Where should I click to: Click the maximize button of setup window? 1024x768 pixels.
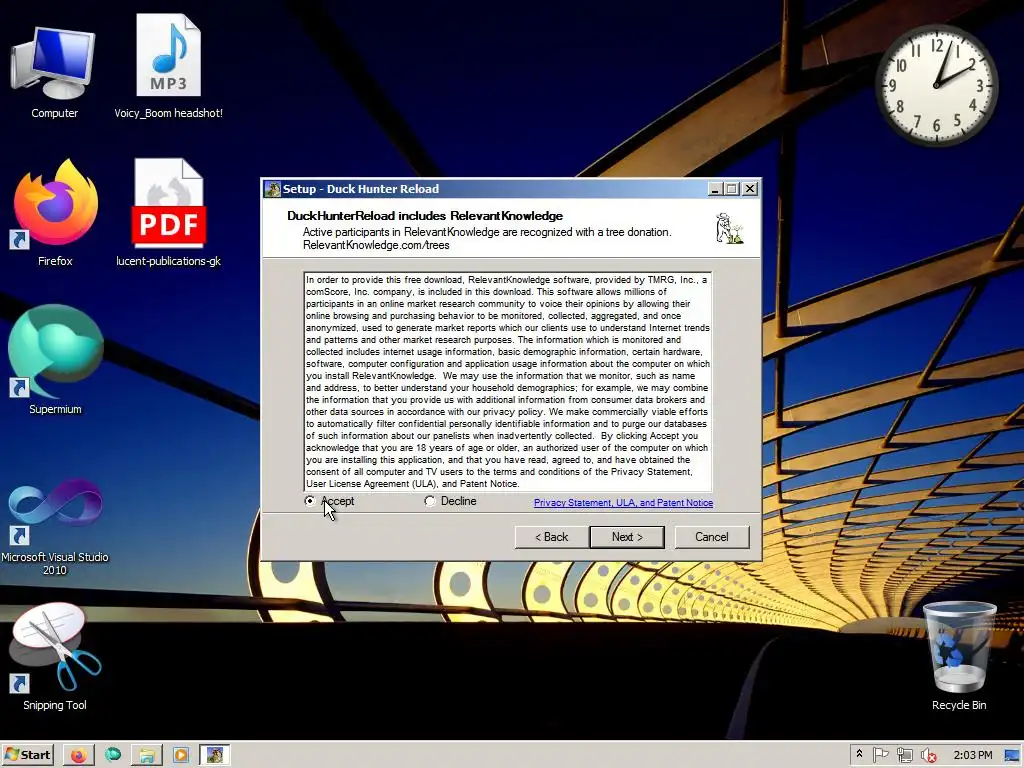732,189
